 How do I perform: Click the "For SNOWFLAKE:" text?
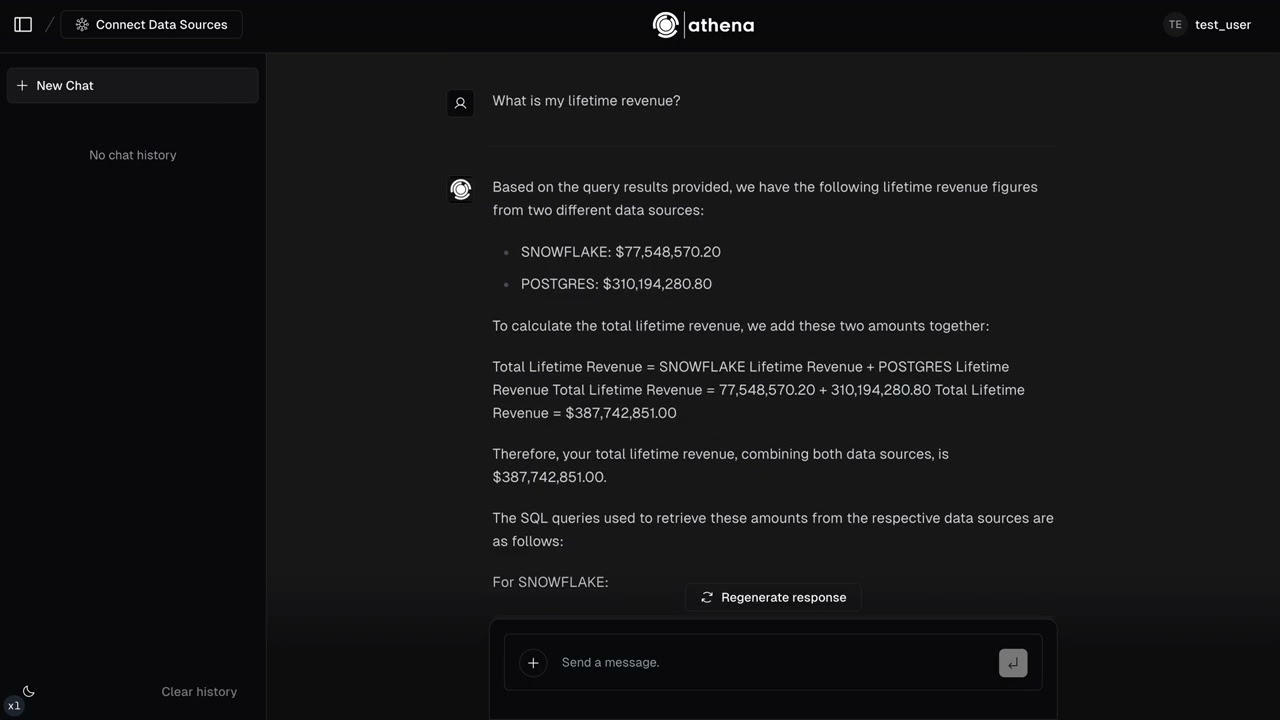click(550, 582)
